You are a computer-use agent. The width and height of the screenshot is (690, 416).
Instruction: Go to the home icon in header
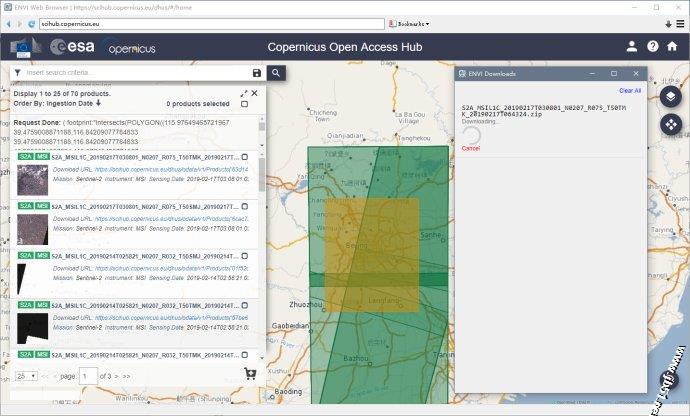(673, 47)
